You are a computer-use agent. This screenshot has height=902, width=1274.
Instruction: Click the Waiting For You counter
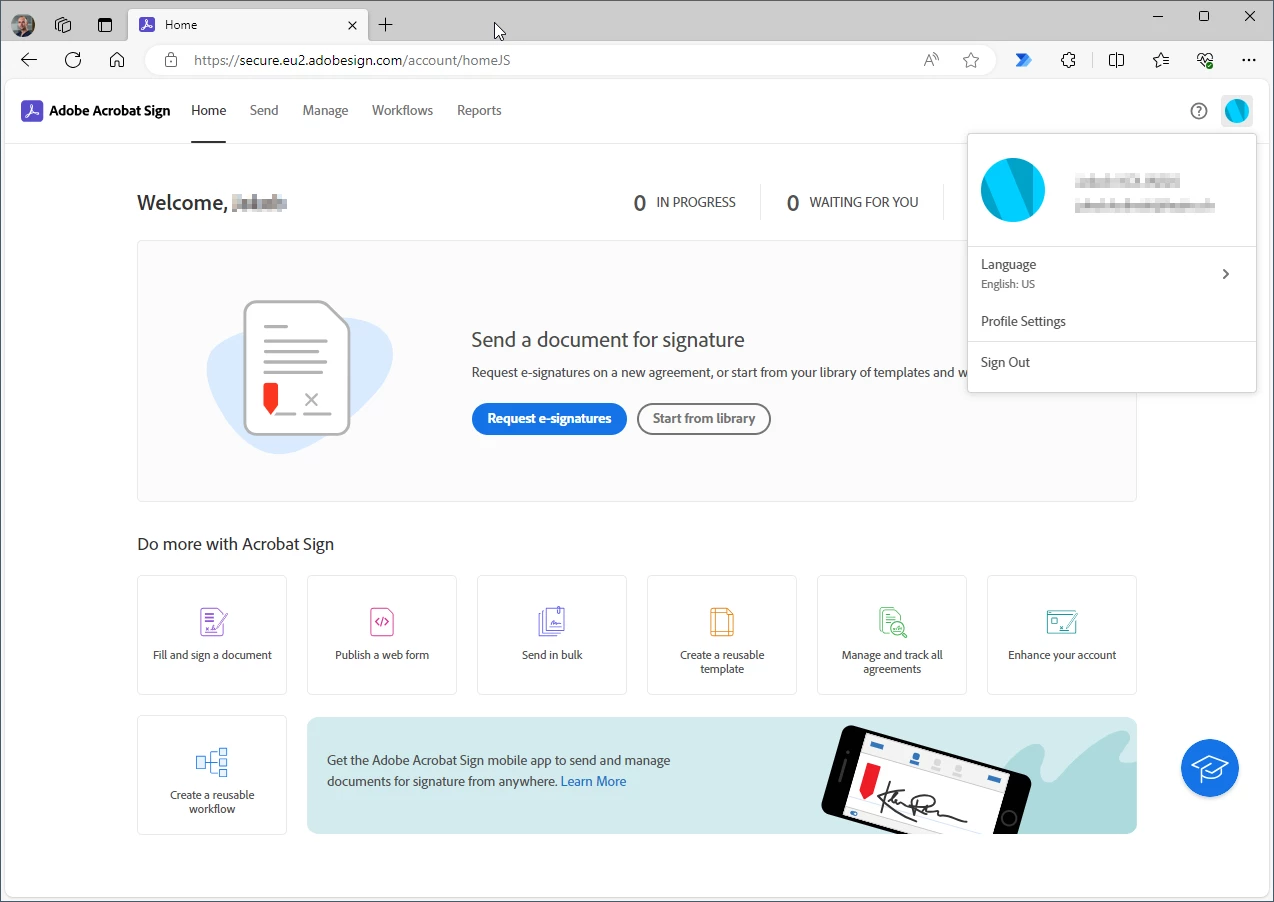point(852,203)
